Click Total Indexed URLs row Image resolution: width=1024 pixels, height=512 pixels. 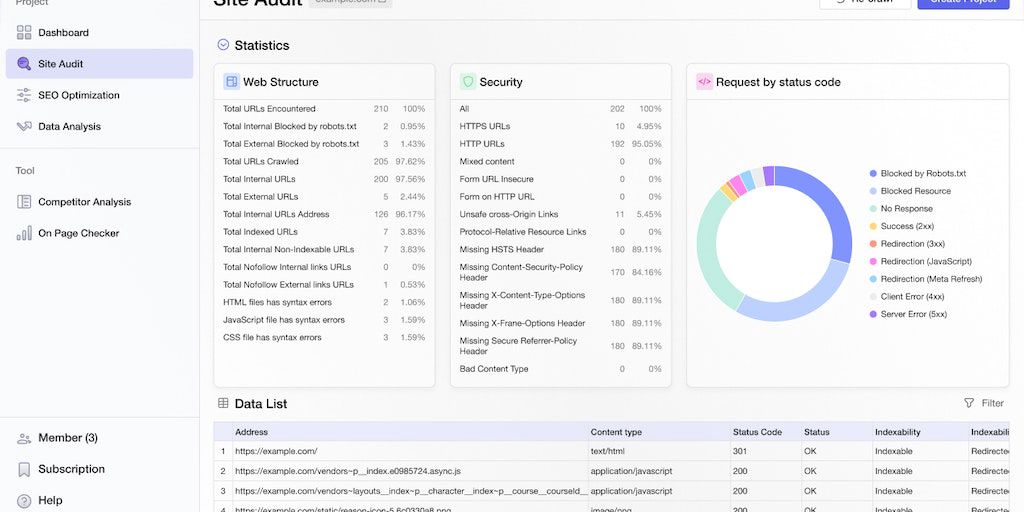coord(324,232)
